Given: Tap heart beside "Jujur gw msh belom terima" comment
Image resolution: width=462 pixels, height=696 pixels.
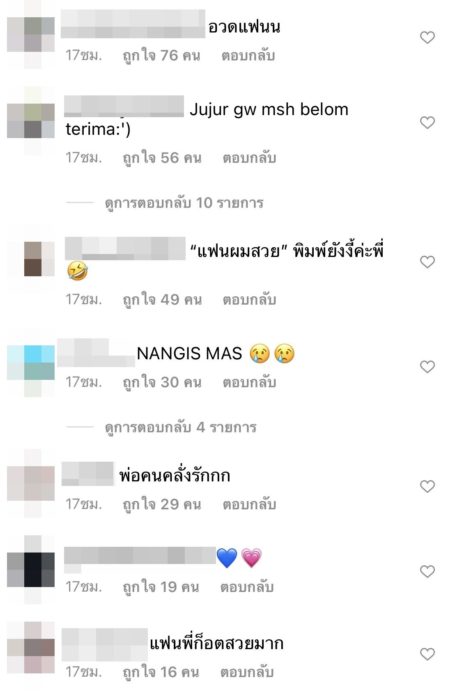Looking at the screenshot, I should tap(427, 122).
